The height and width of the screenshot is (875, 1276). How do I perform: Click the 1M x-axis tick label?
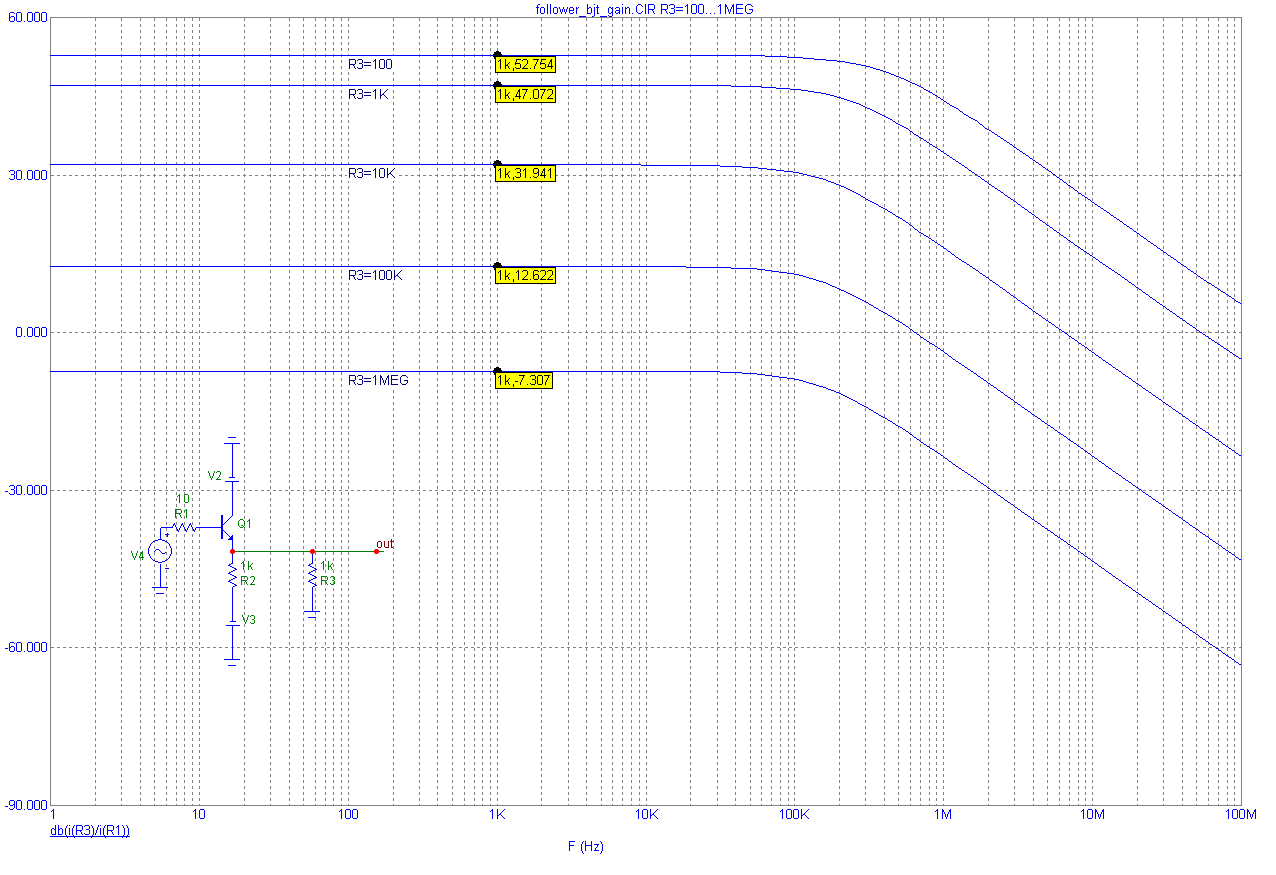pos(943,815)
